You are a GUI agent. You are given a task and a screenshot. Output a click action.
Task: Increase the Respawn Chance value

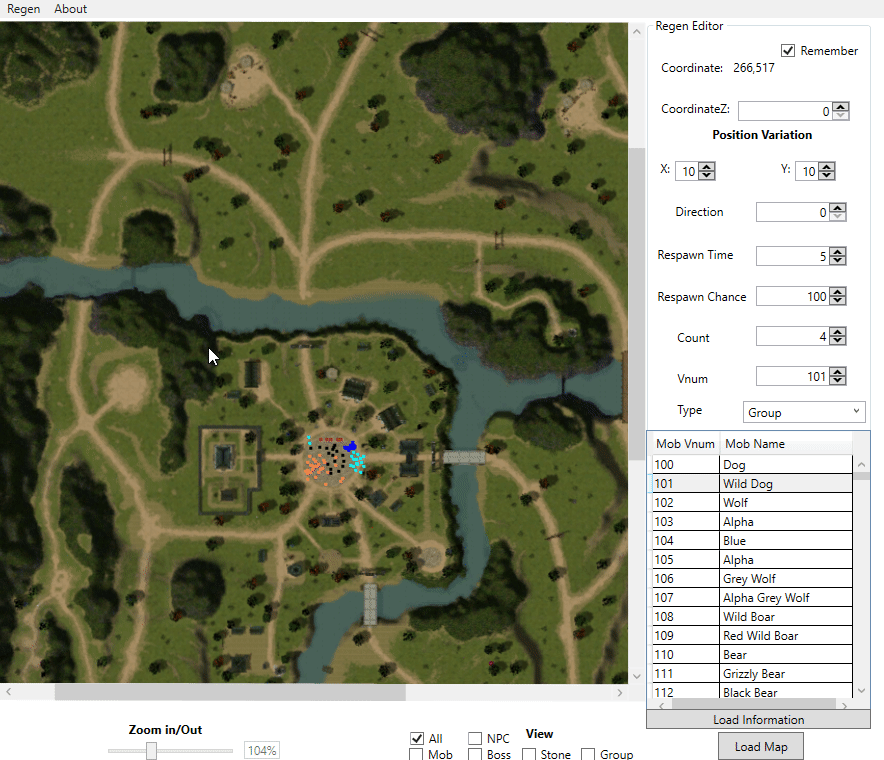coord(838,292)
